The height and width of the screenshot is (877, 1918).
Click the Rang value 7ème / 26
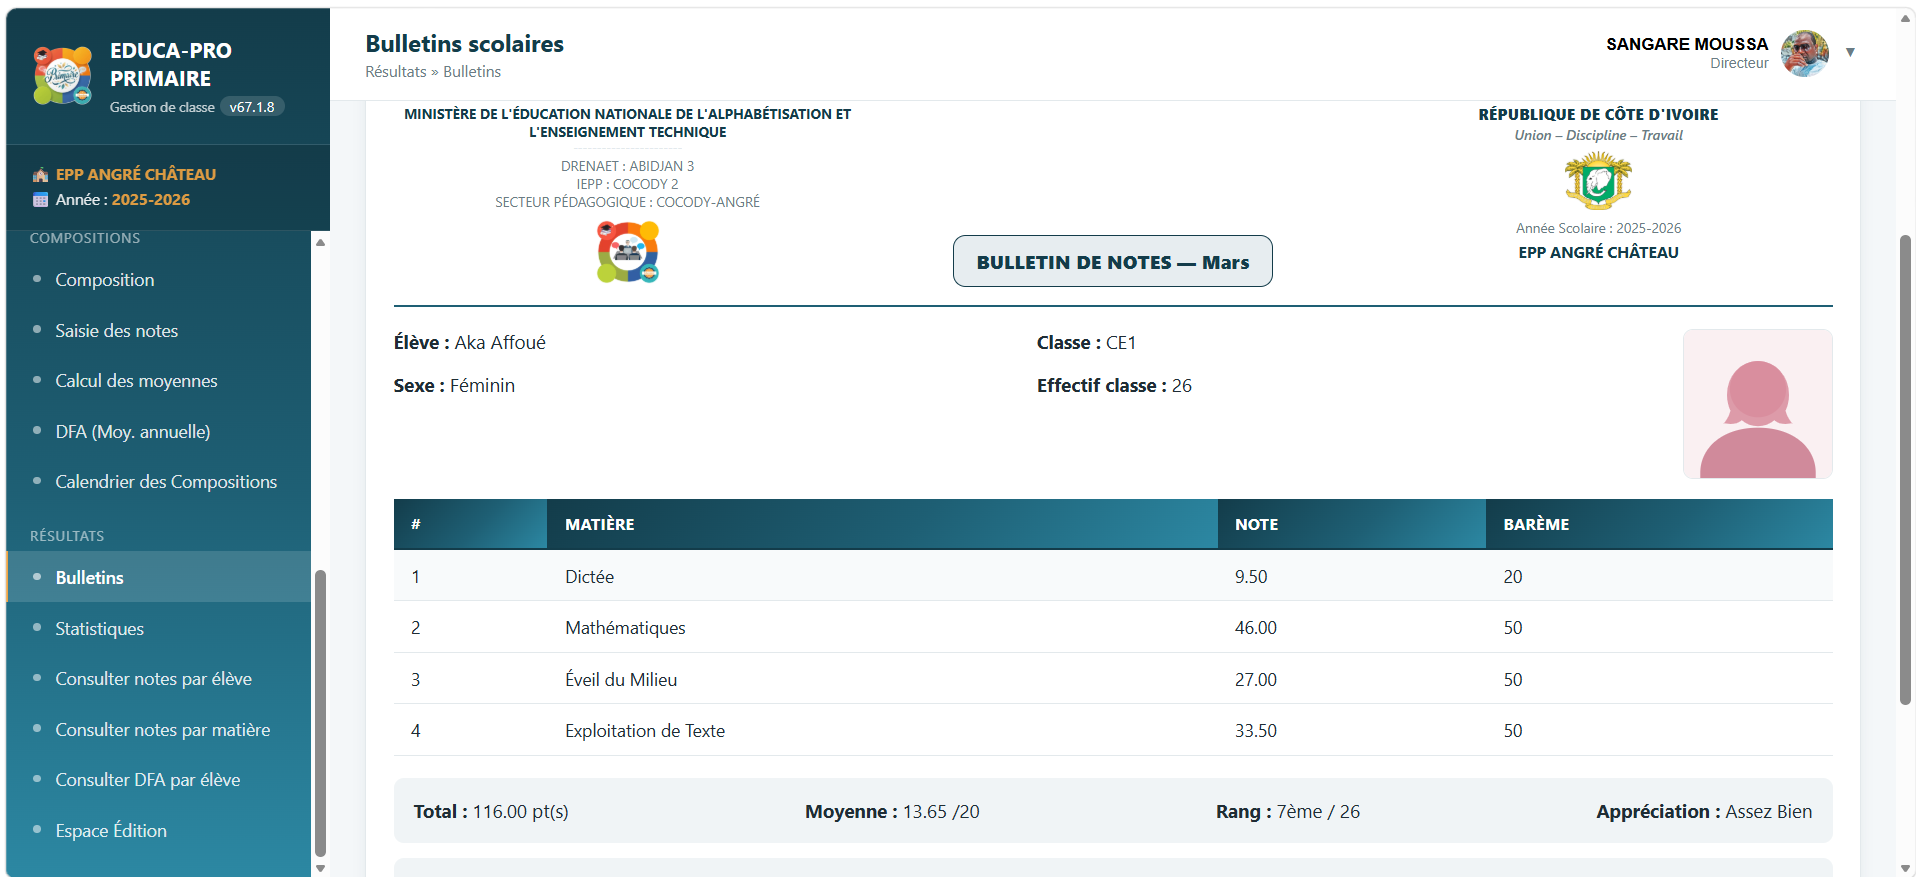pyautogui.click(x=1318, y=812)
